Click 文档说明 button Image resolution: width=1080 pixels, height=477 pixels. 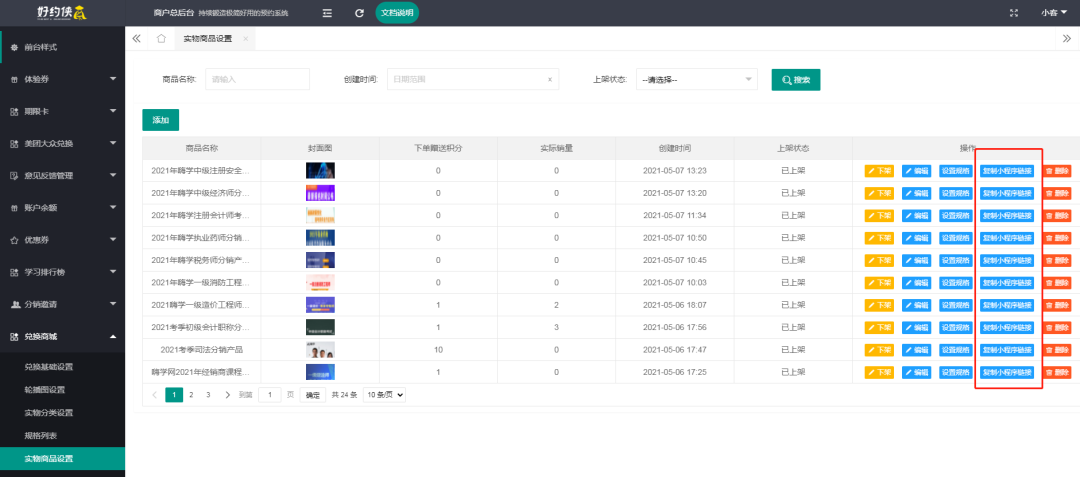(x=397, y=12)
